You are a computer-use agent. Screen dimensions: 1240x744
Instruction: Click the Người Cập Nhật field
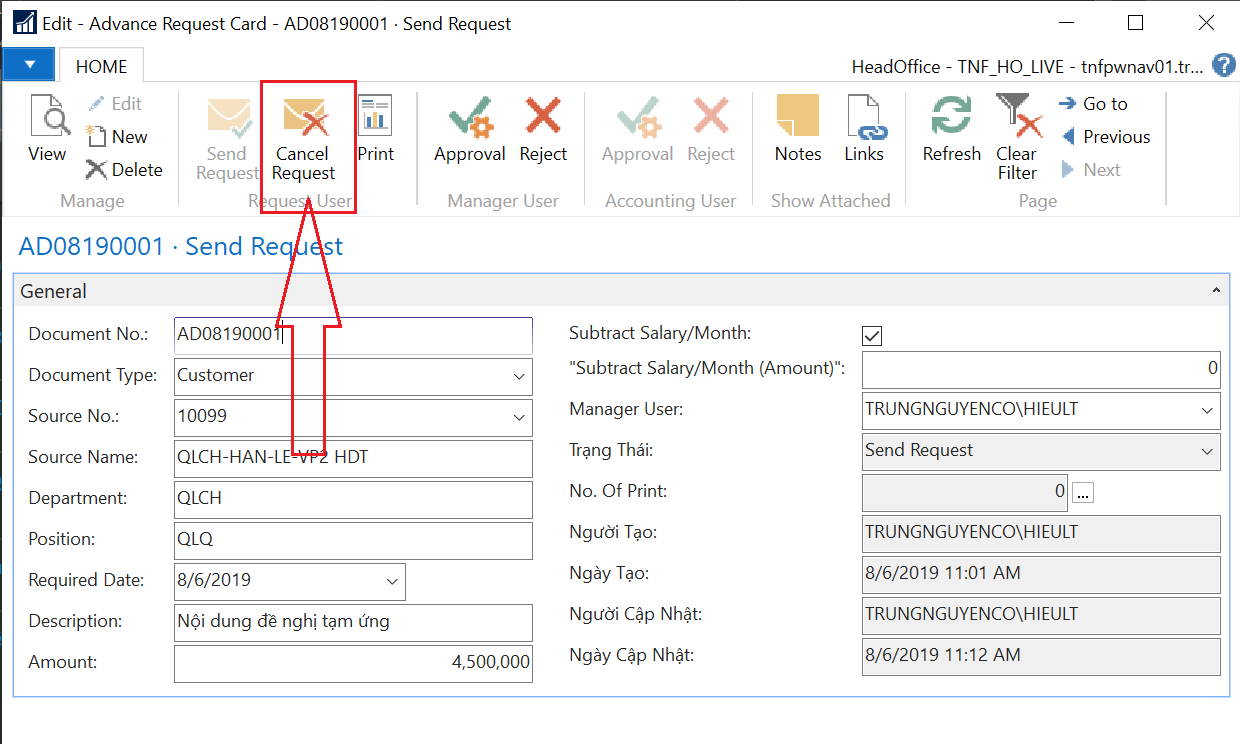(1041, 615)
